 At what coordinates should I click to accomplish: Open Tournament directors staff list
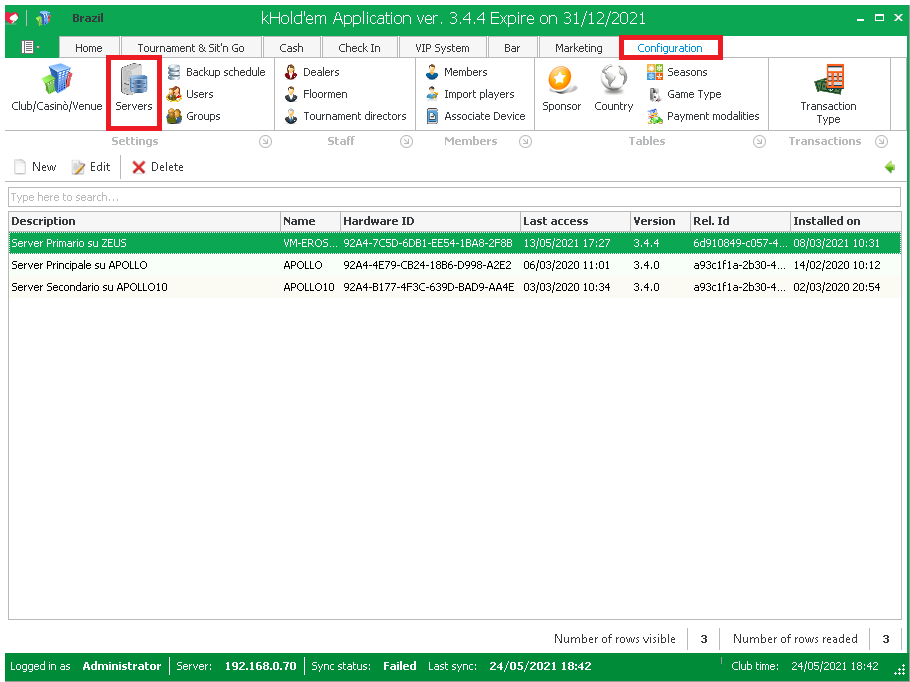click(x=345, y=116)
